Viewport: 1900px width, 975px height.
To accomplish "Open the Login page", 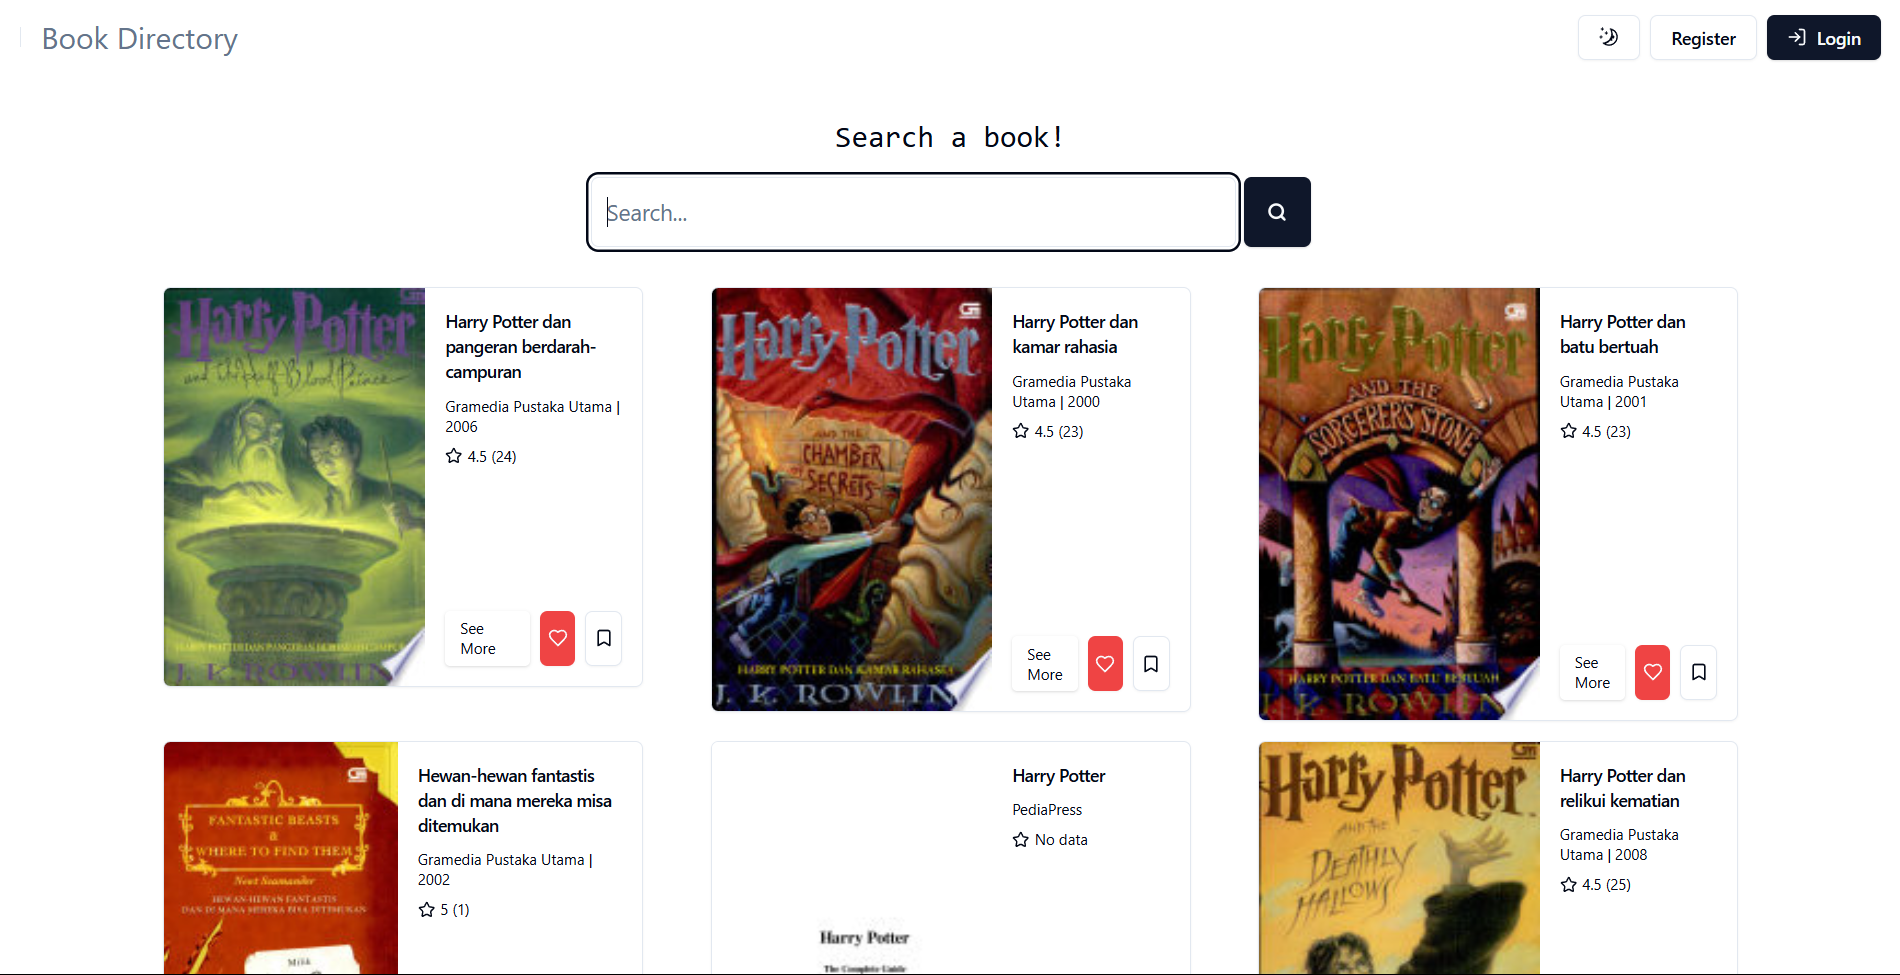I will pos(1823,38).
